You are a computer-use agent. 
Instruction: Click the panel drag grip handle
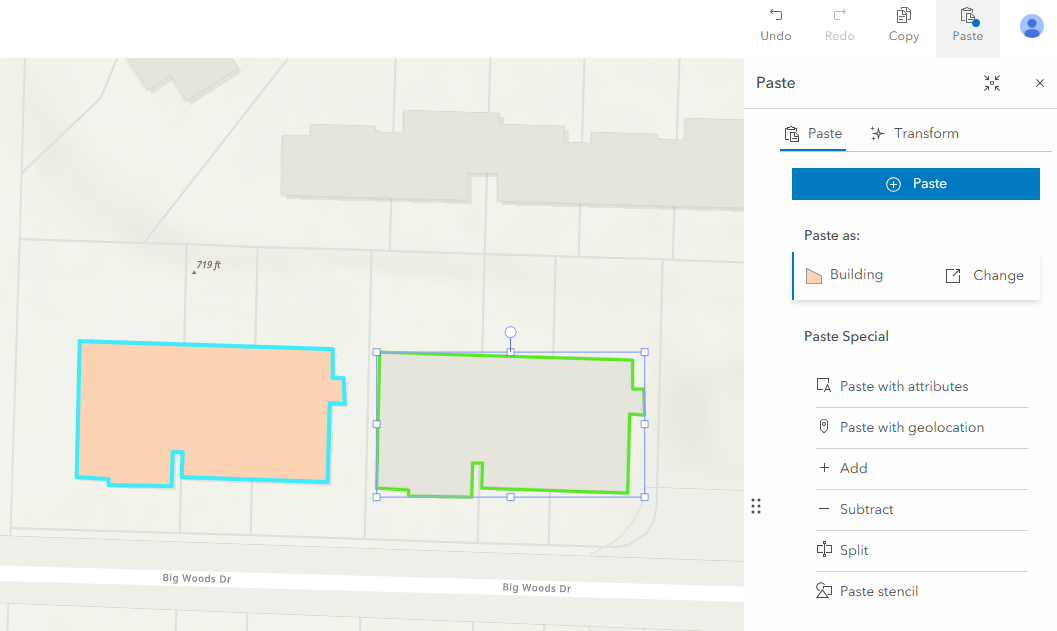[x=756, y=506]
